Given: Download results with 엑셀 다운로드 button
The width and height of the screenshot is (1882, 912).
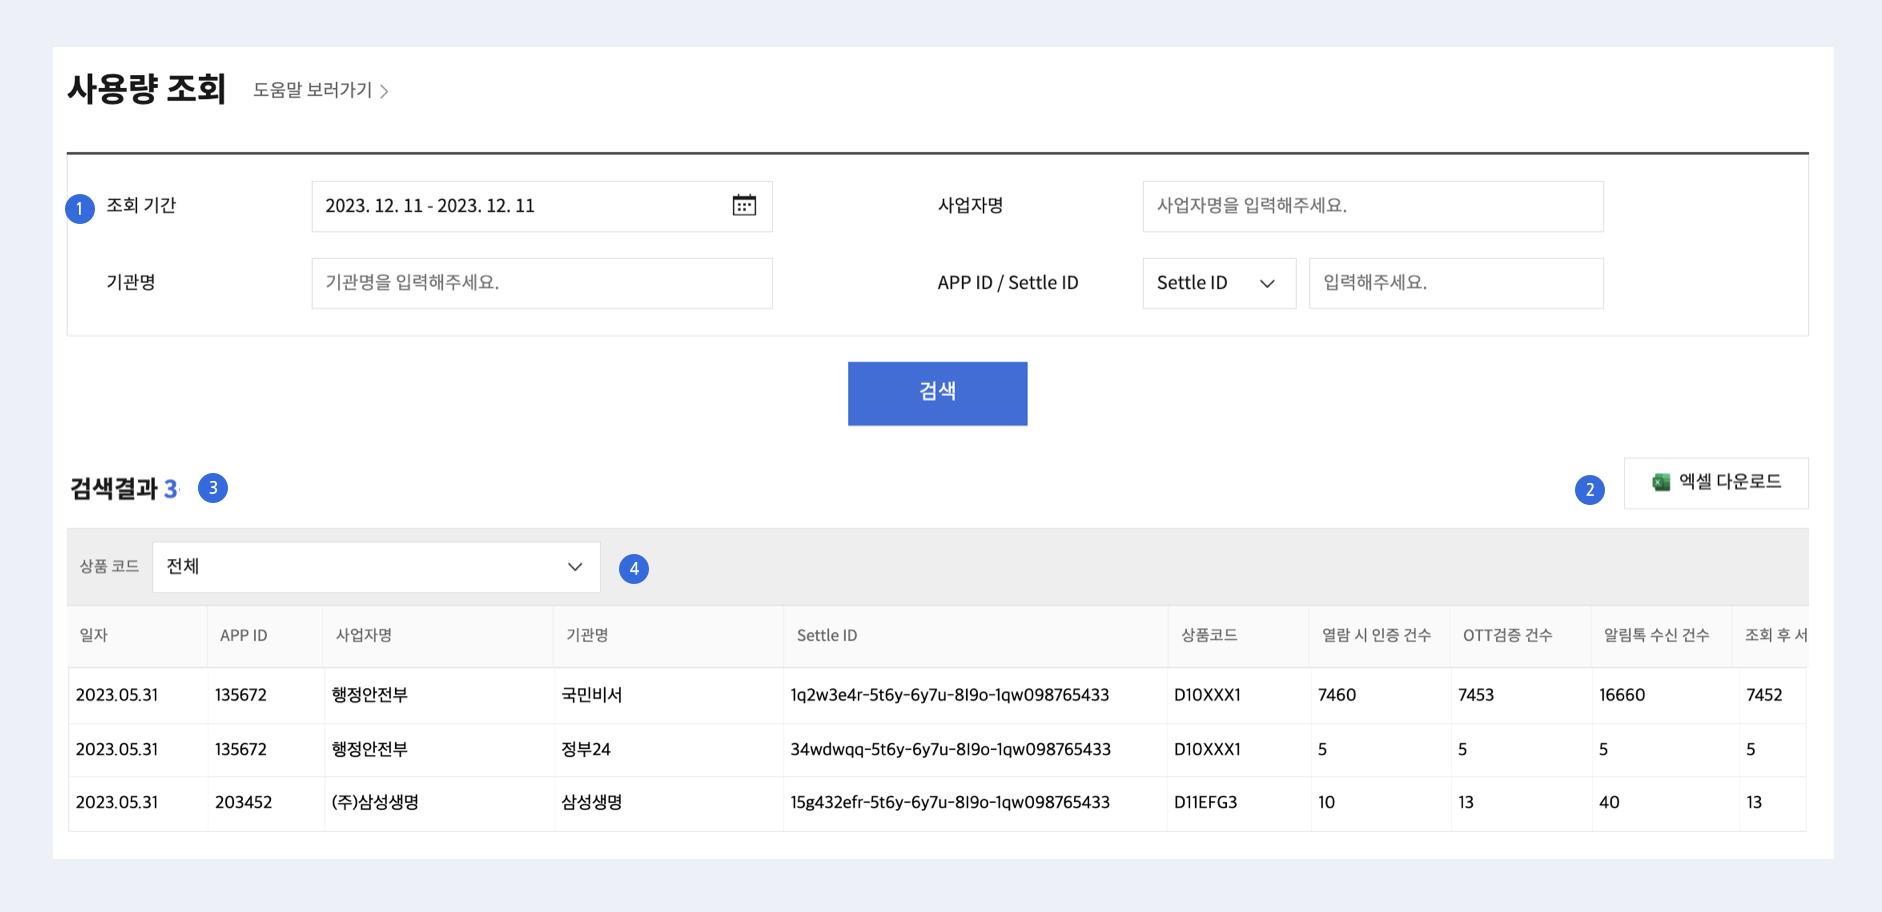Looking at the screenshot, I should [x=1716, y=483].
